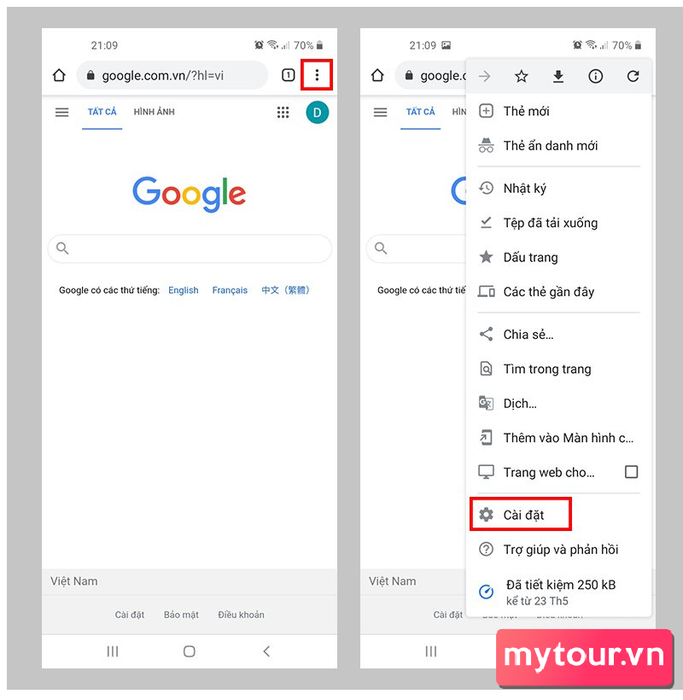
Task: Select Cài đặt in the menu
Action: tap(521, 514)
